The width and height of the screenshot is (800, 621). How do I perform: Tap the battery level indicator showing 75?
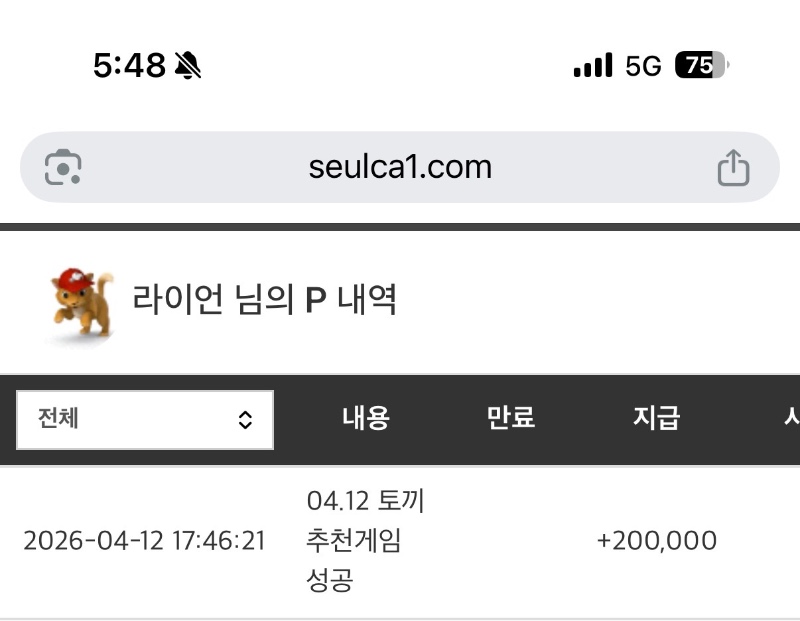coord(702,66)
